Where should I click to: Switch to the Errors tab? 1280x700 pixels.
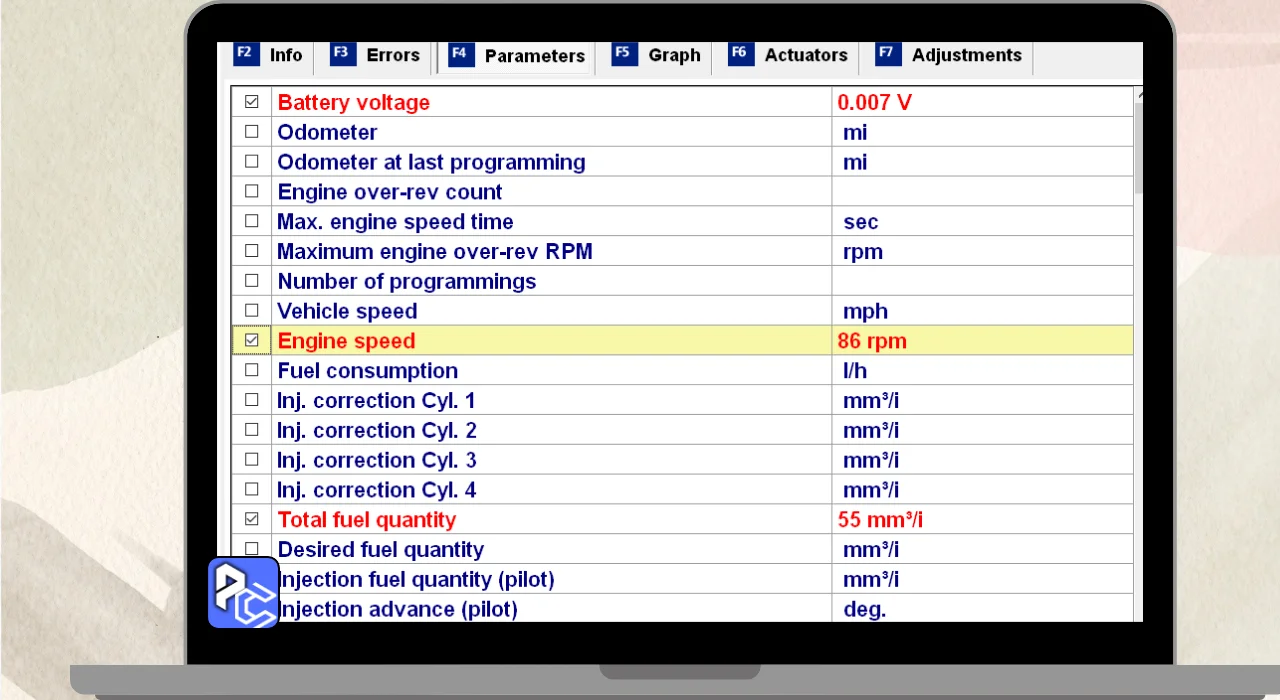point(392,55)
